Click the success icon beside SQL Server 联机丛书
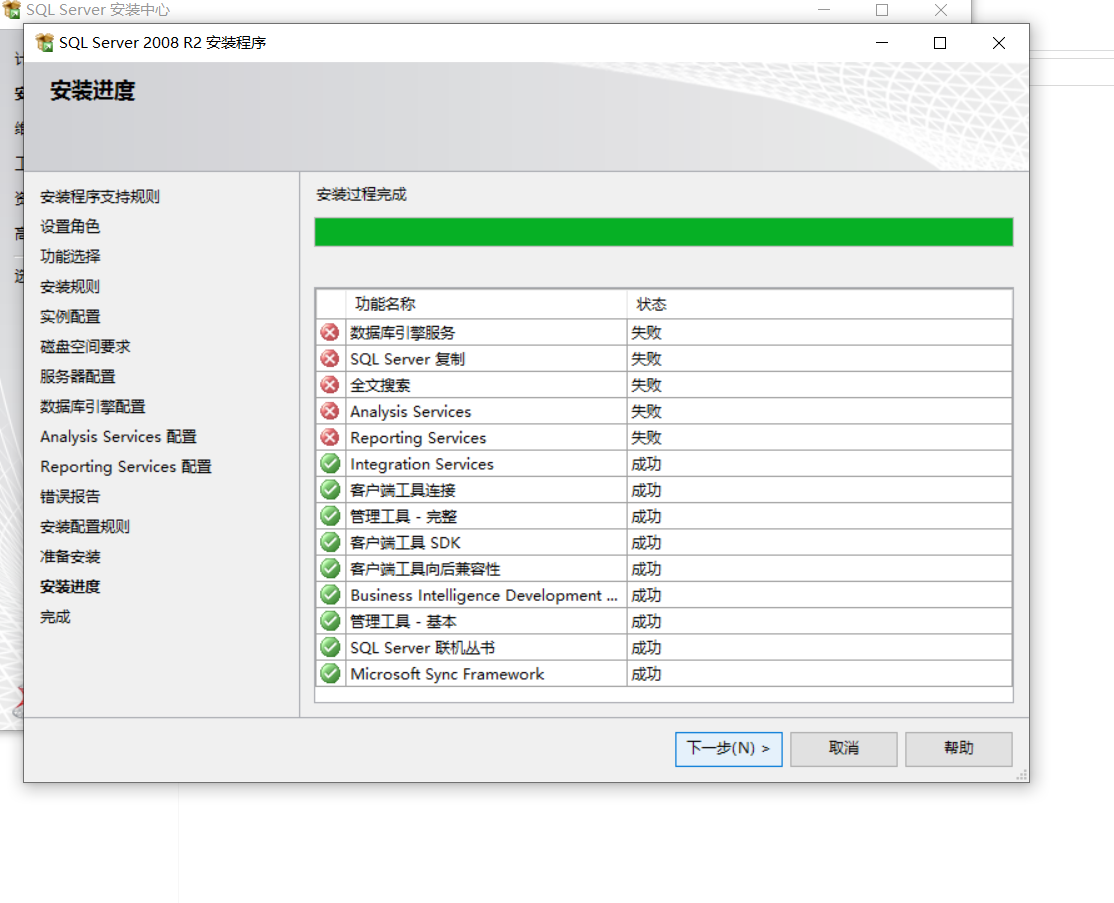Image resolution: width=1114 pixels, height=903 pixels. tap(330, 647)
